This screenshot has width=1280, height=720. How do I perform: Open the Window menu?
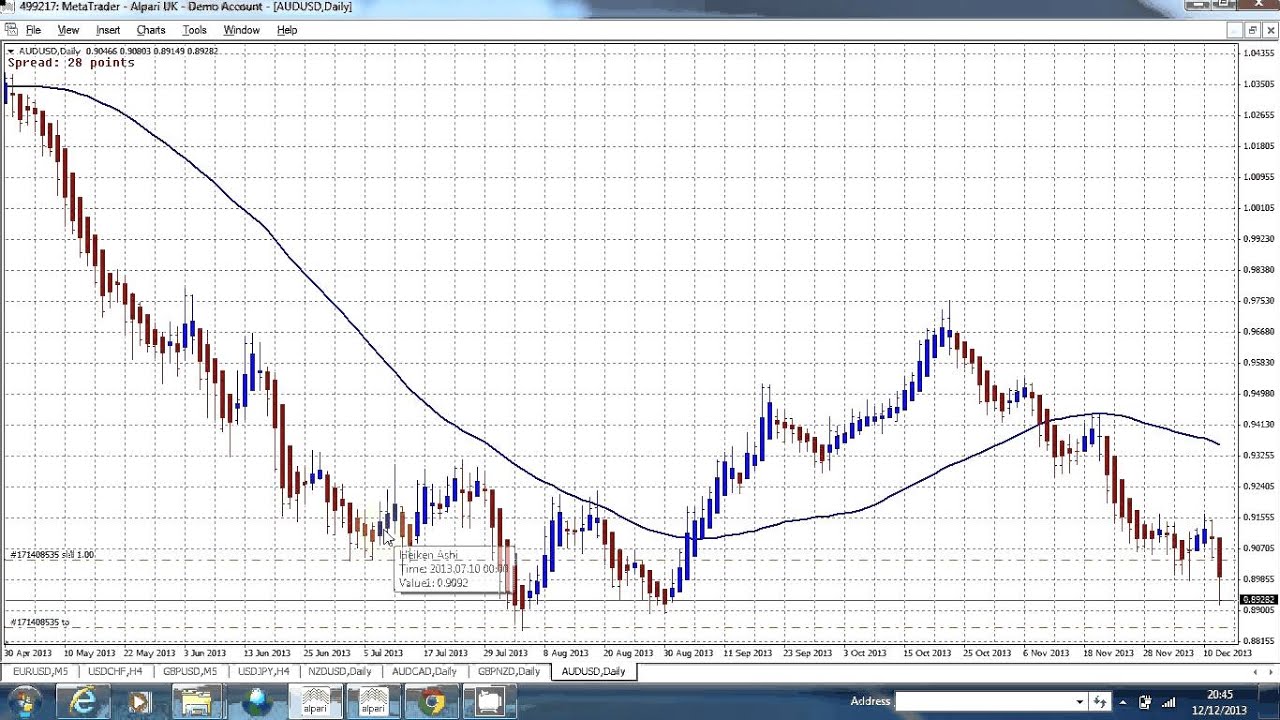[241, 30]
